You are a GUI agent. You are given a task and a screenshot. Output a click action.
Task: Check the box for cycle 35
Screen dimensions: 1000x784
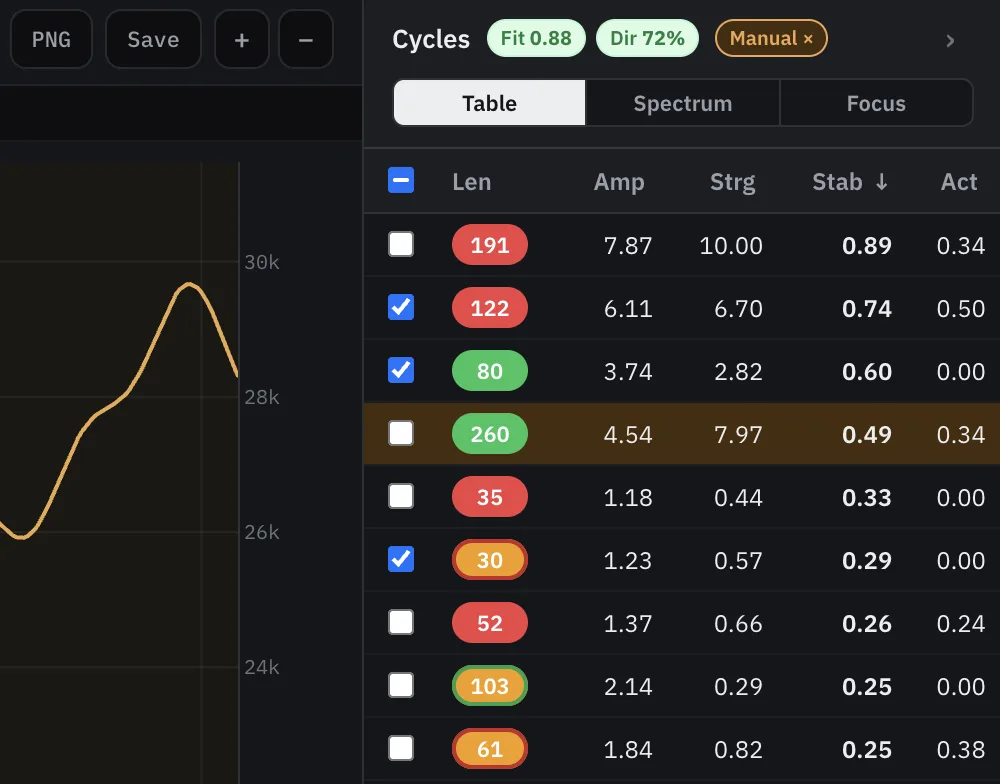pos(401,496)
